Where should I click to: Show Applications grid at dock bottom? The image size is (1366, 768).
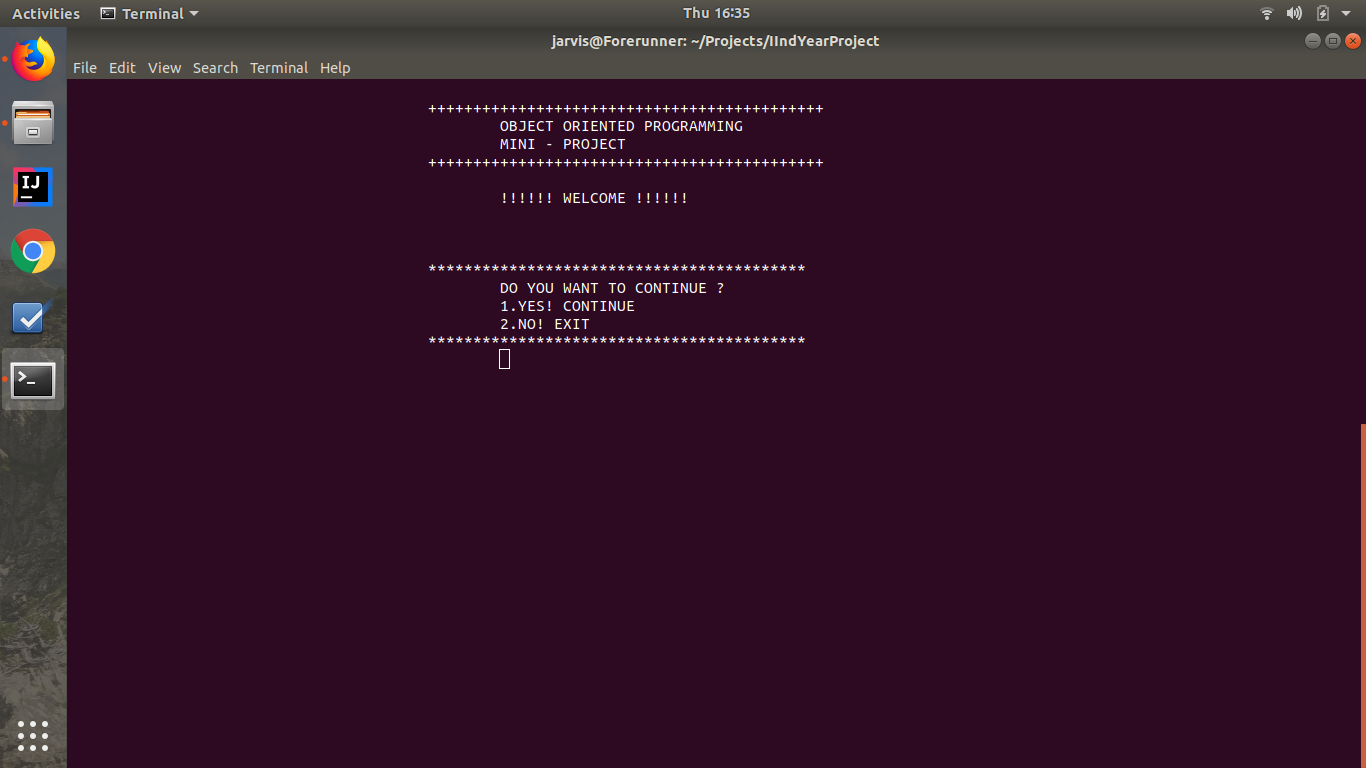[x=33, y=735]
